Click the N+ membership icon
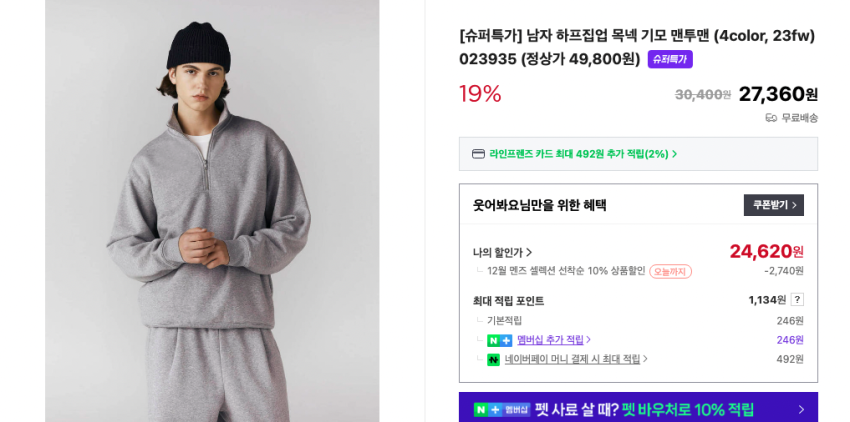Image resolution: width=850 pixels, height=422 pixels. [x=499, y=340]
